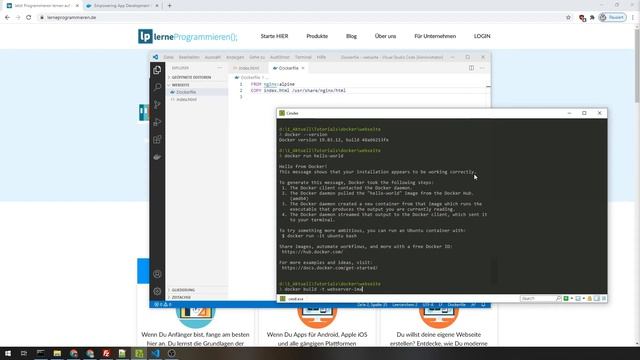Open the Blog navigation link

(351, 36)
